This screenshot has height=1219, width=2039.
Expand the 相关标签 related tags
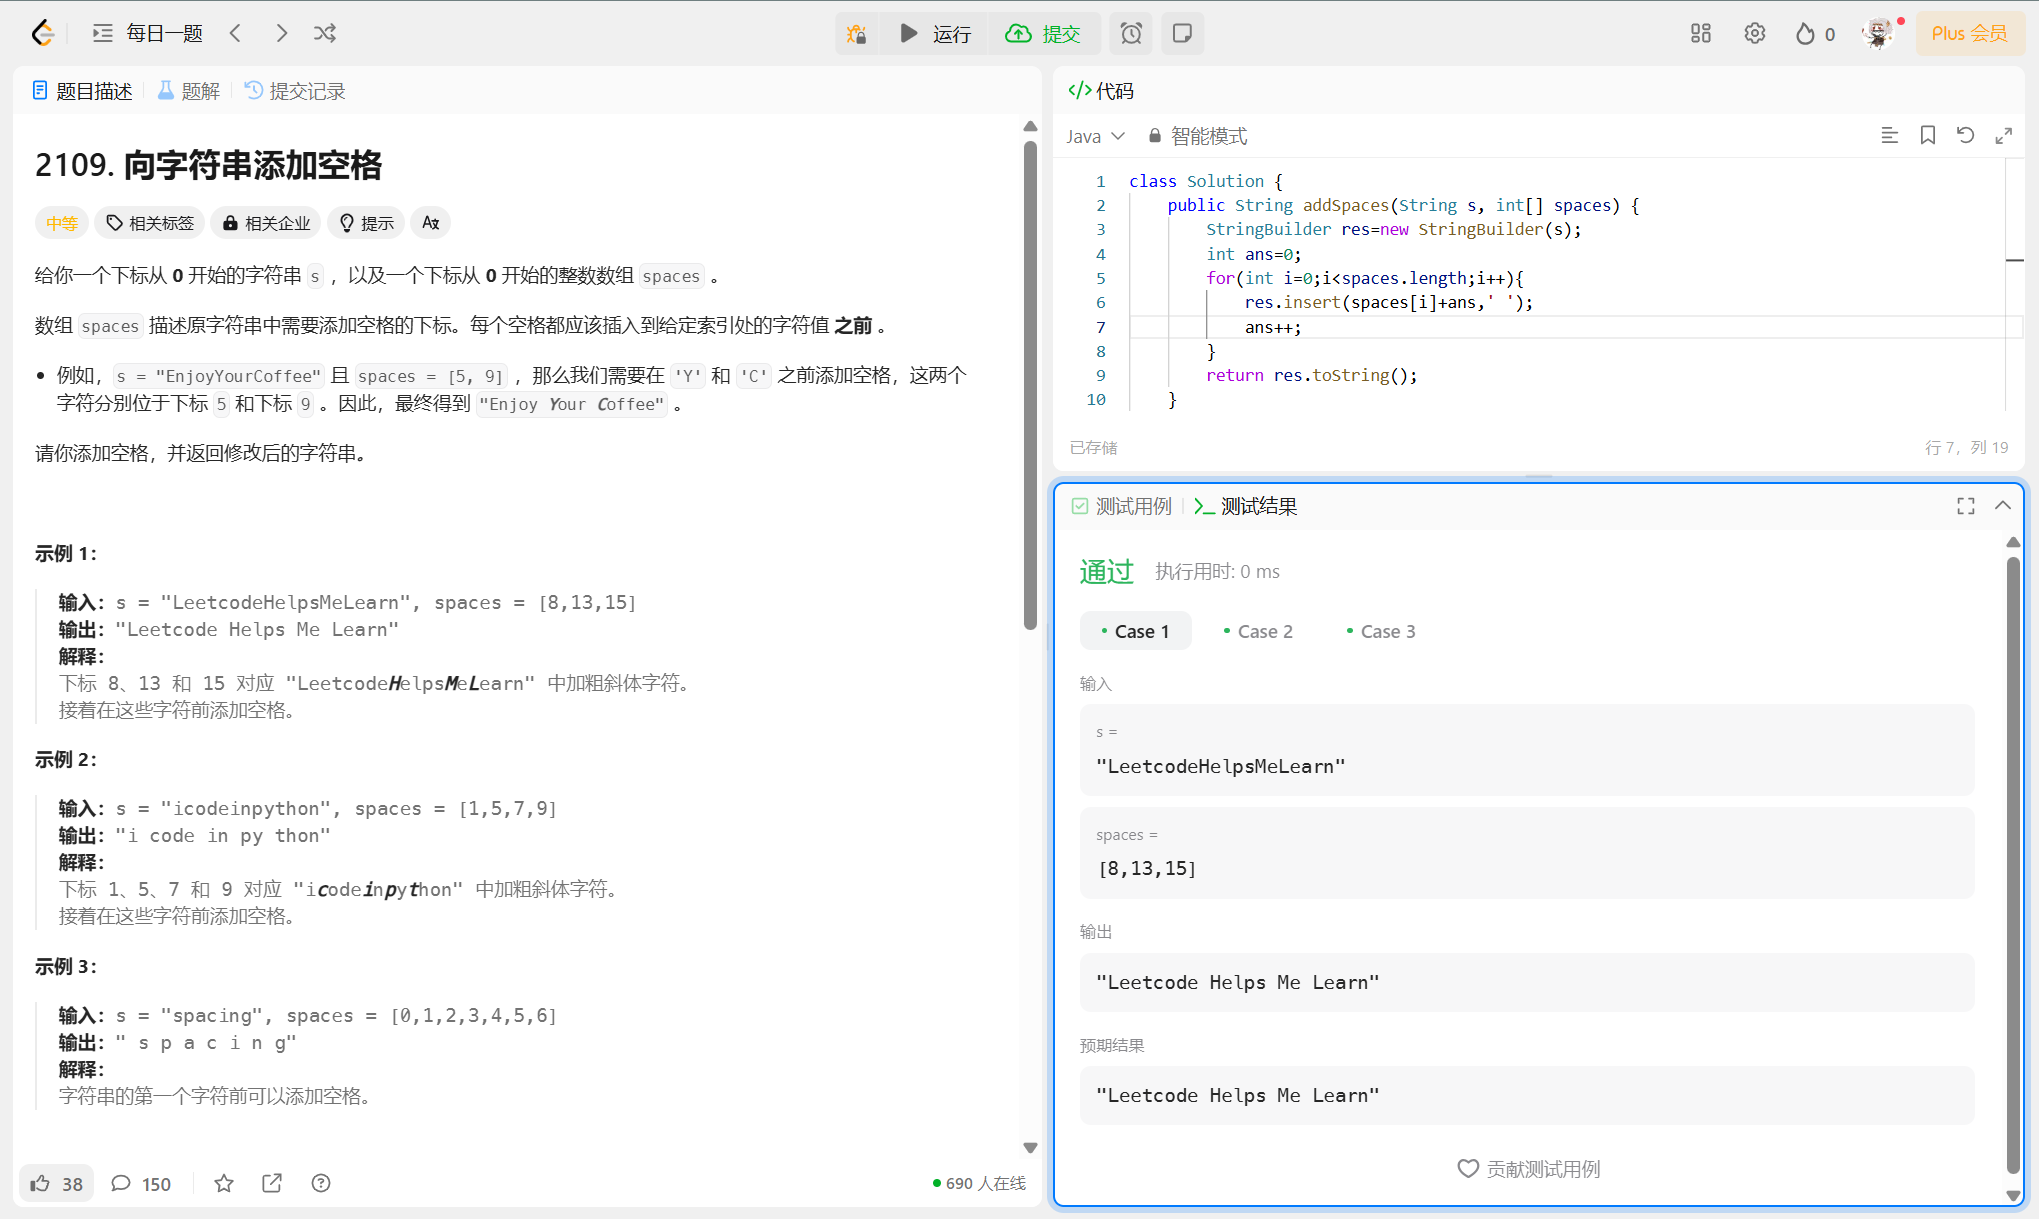pyautogui.click(x=150, y=223)
